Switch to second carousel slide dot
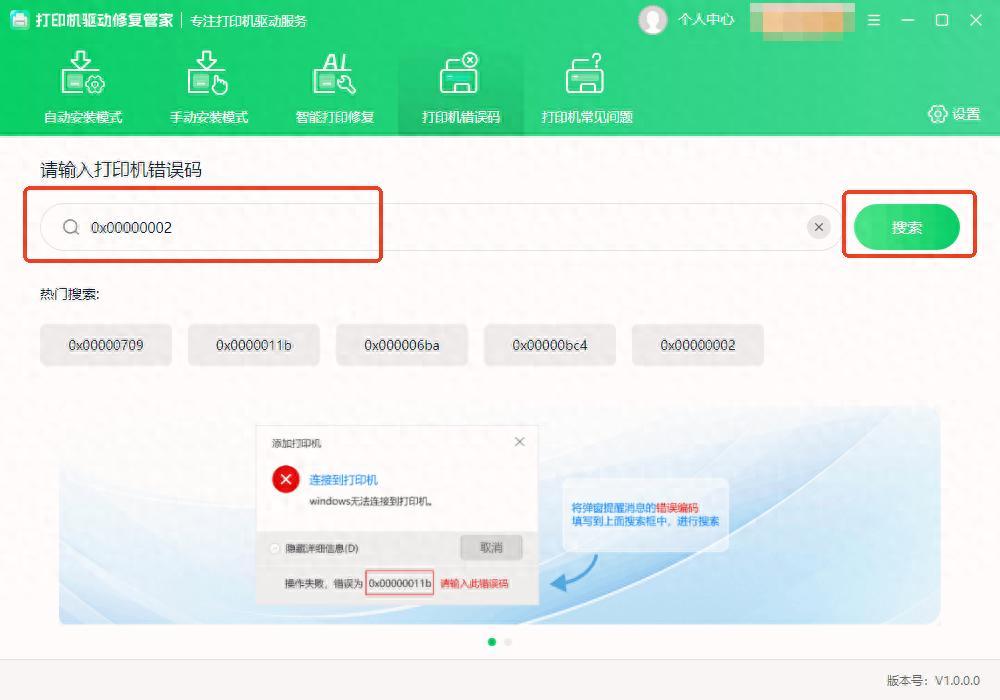Image resolution: width=1000 pixels, height=700 pixels. coord(508,642)
